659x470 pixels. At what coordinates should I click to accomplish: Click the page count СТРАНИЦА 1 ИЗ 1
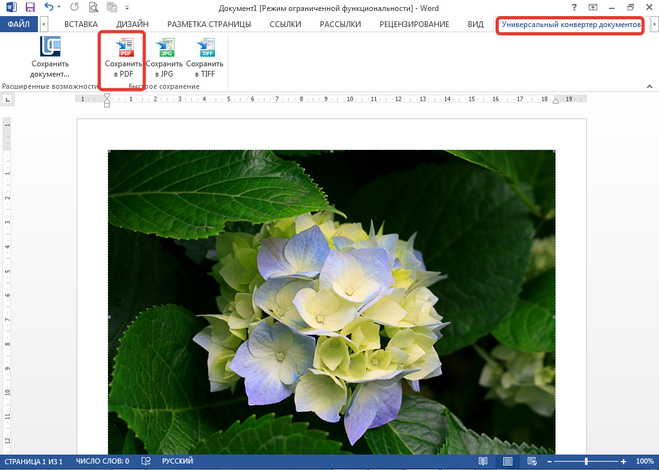point(33,462)
